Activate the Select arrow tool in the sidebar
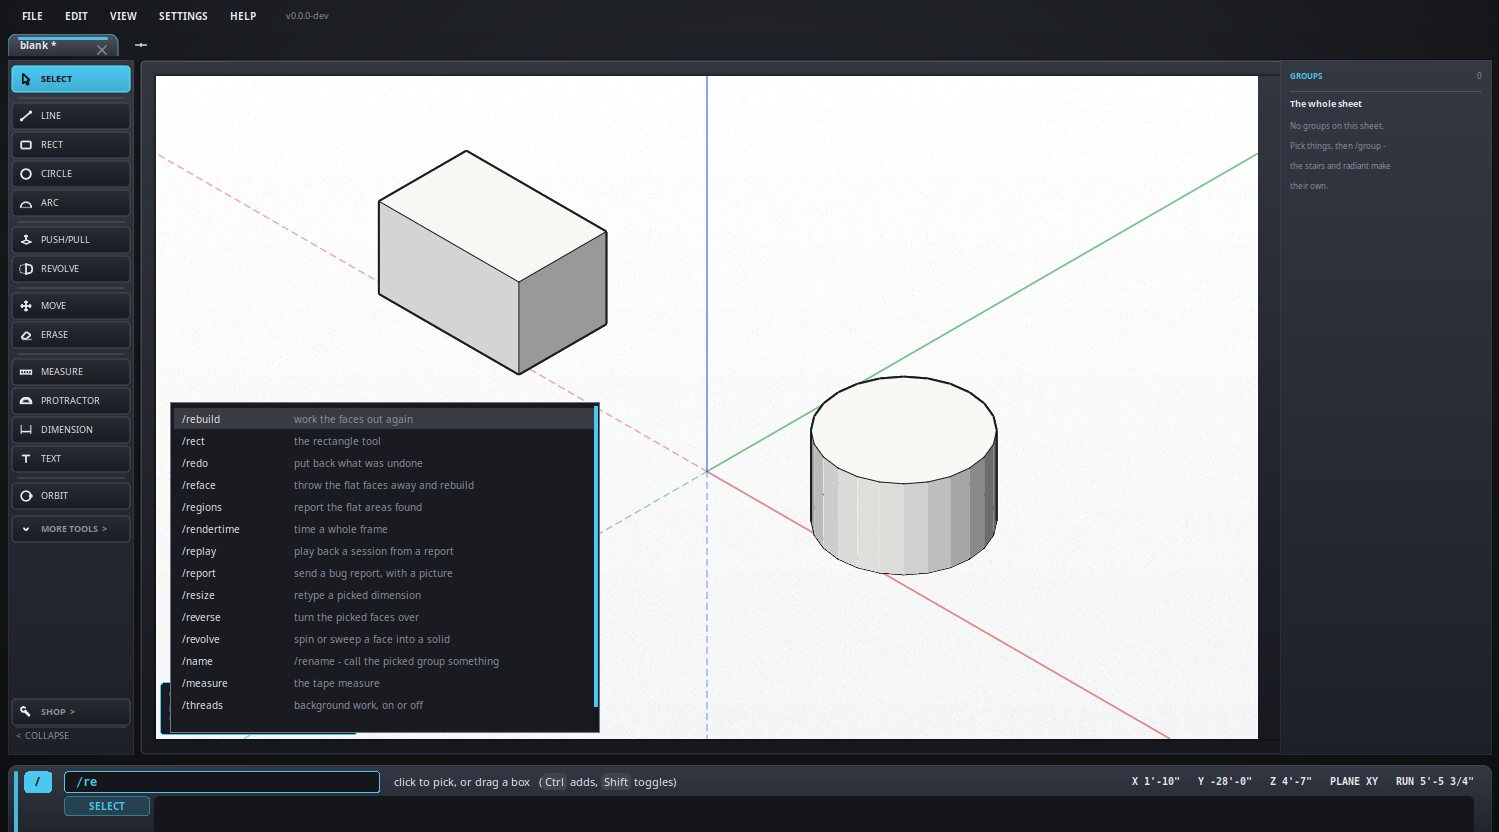This screenshot has width=1499, height=832. [71, 79]
